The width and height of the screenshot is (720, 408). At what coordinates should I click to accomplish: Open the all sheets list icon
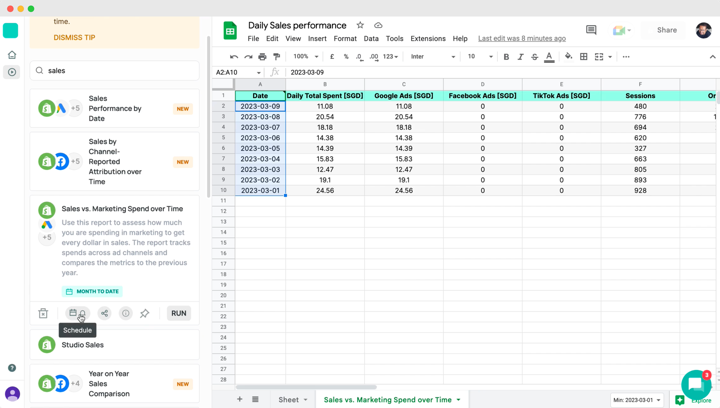click(x=255, y=399)
